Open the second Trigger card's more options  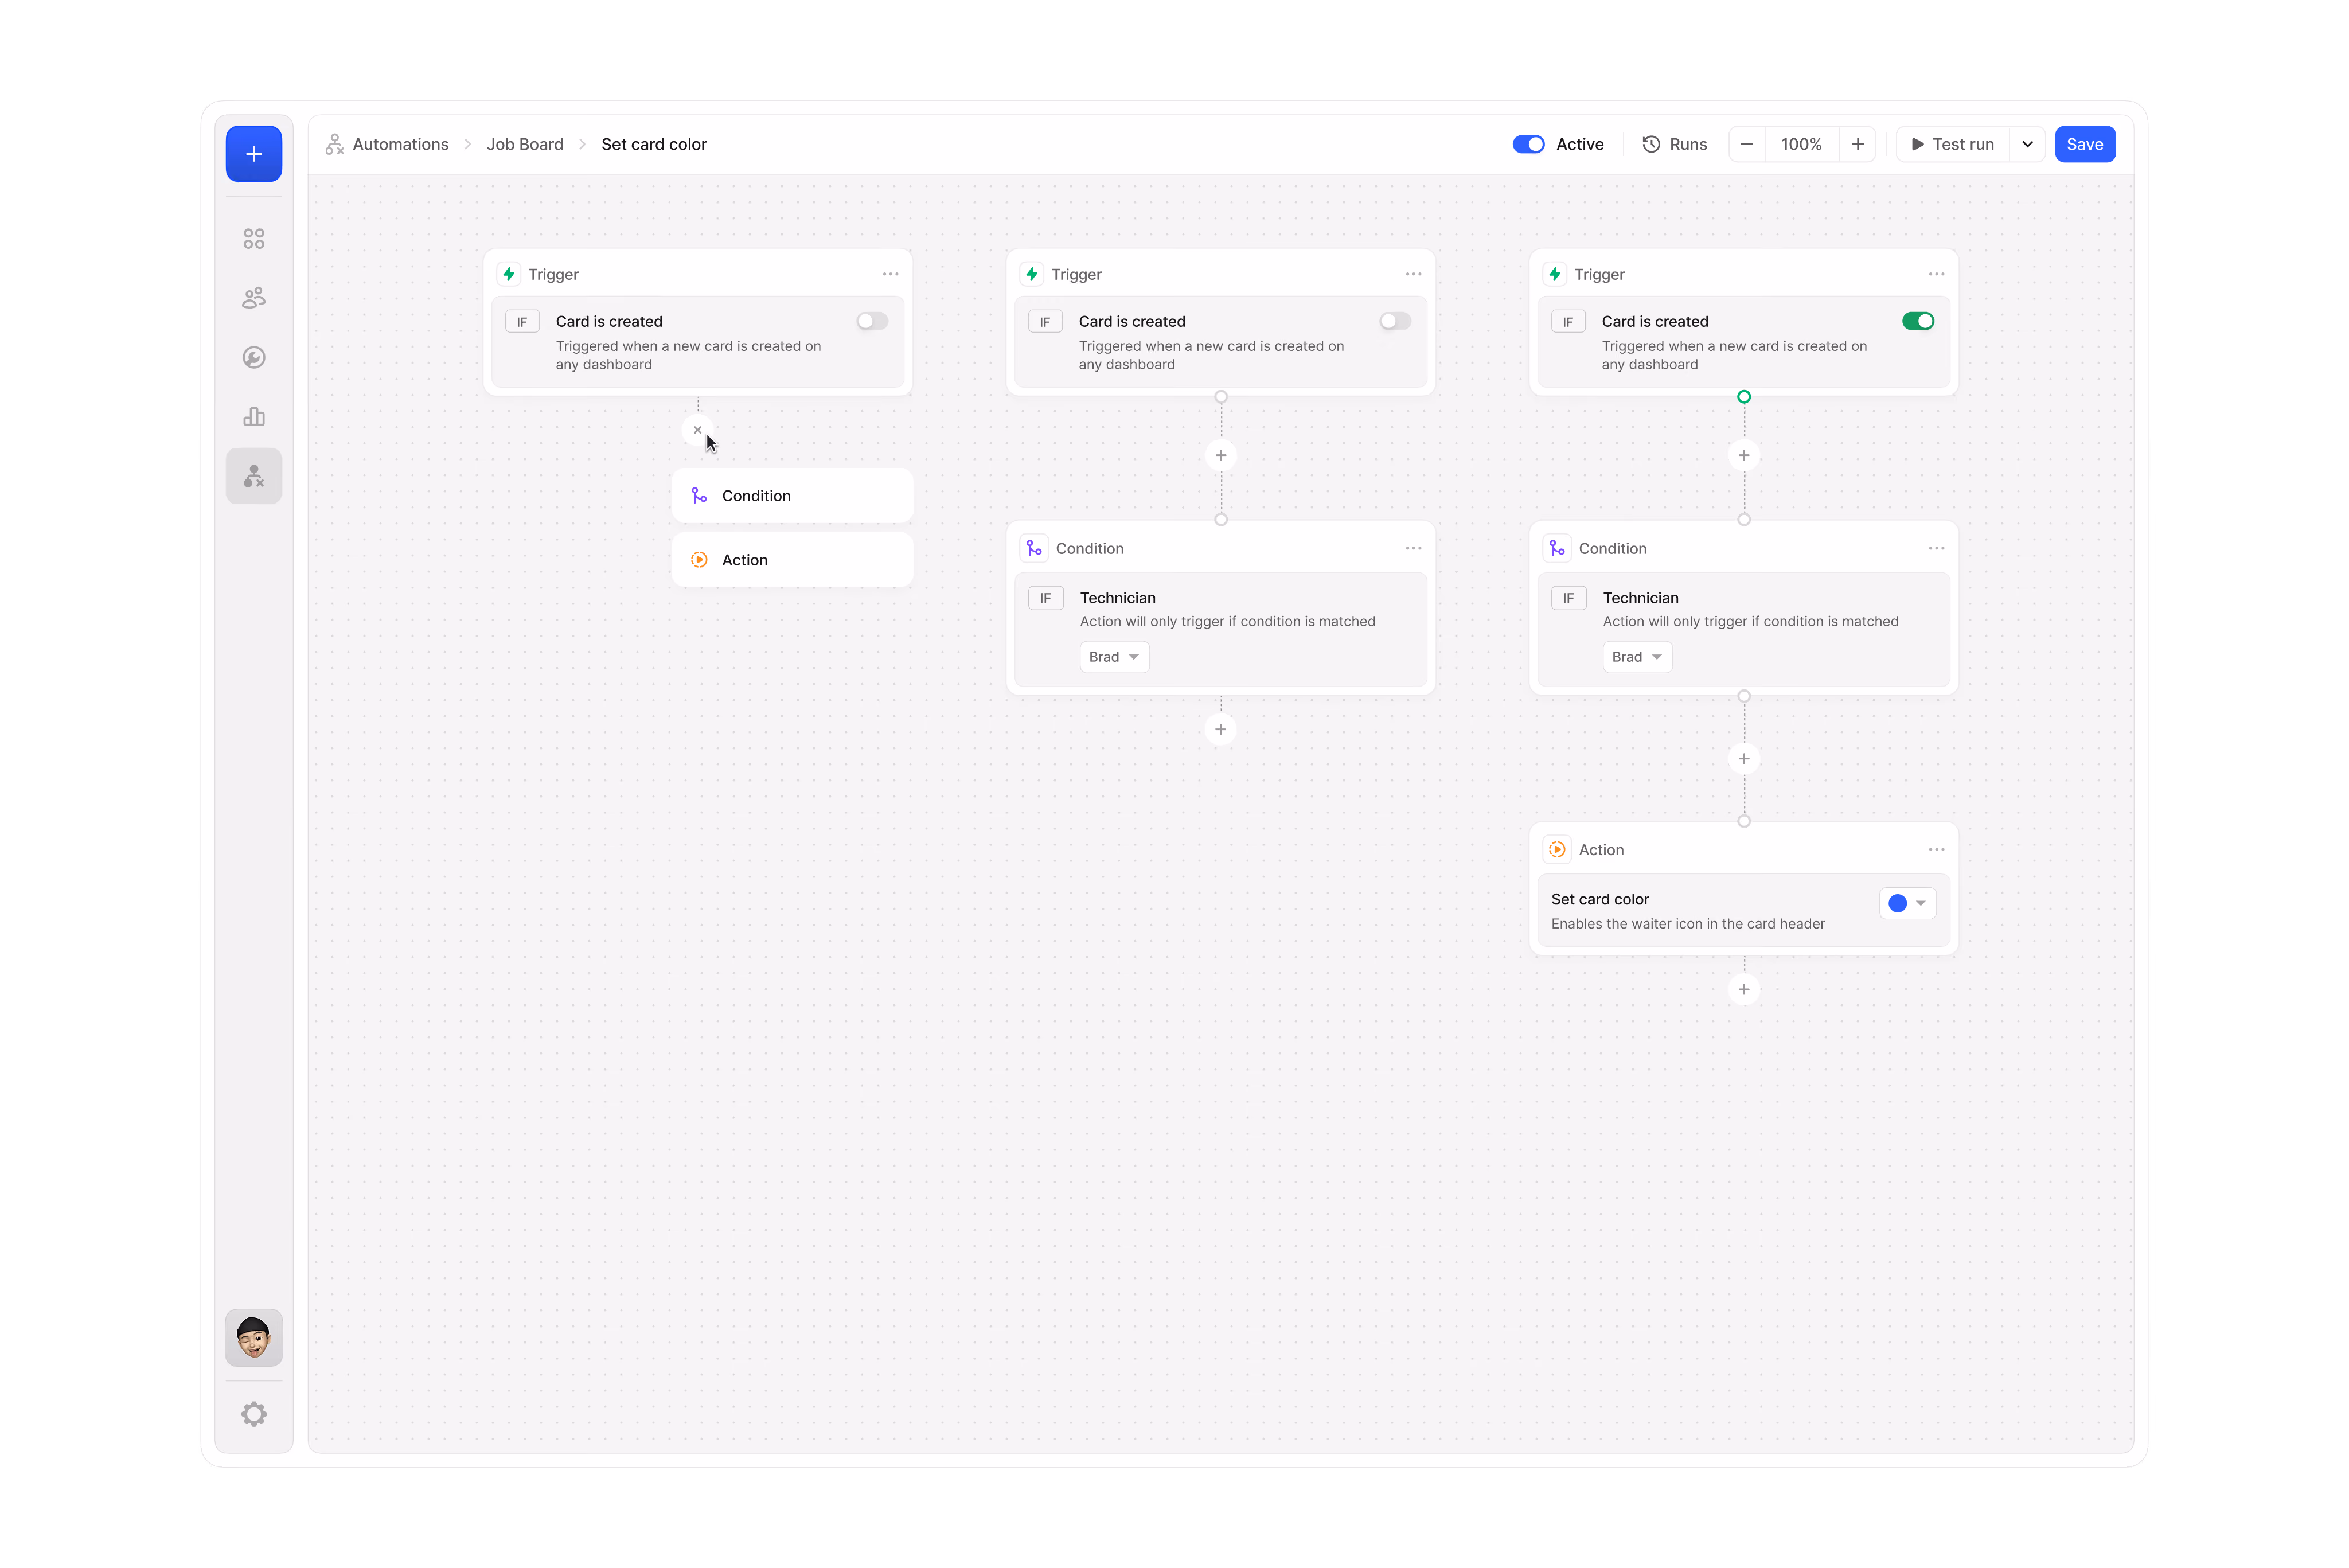click(1414, 274)
